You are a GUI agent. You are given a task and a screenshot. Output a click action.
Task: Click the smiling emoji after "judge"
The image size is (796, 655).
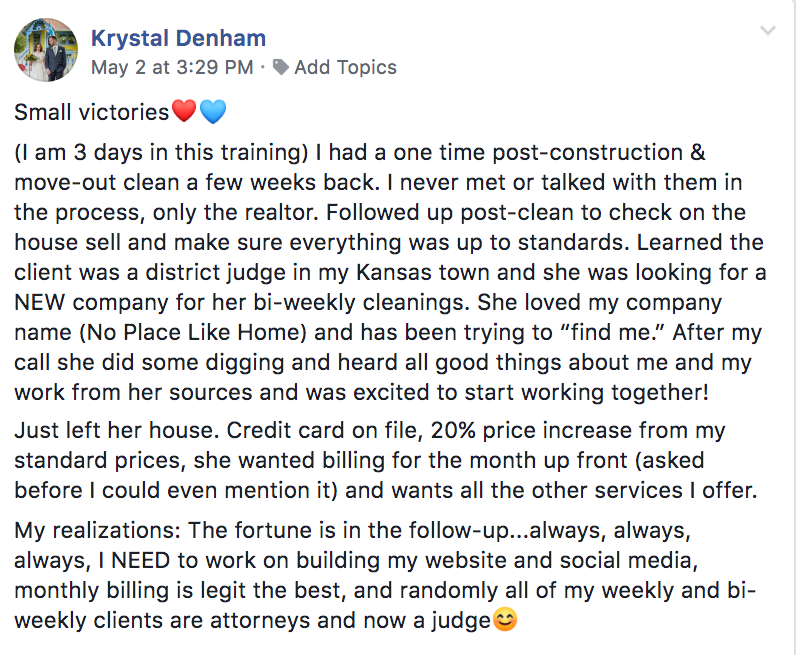point(506,621)
